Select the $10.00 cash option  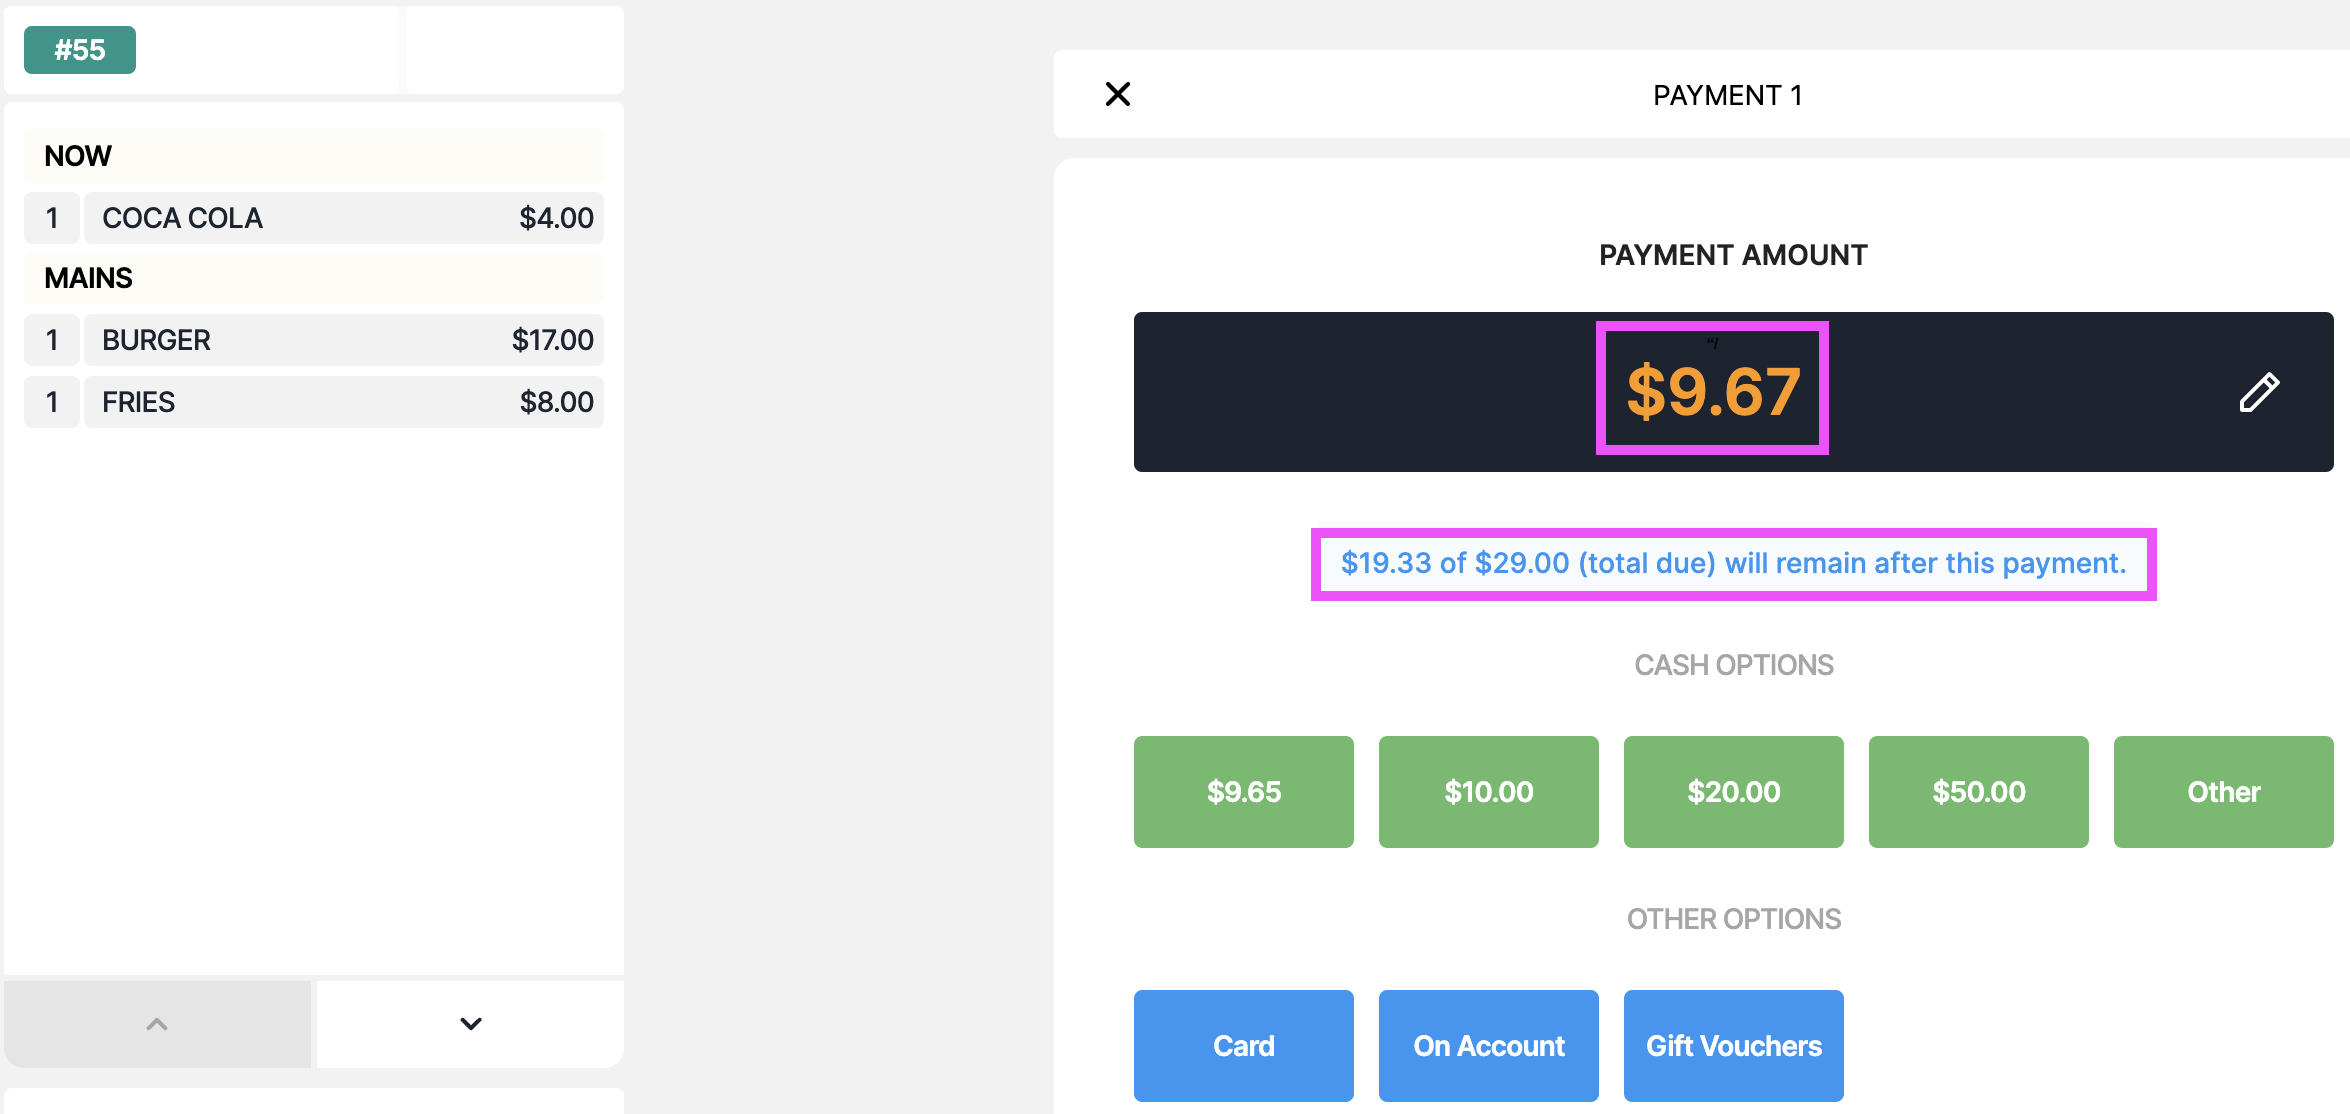pyautogui.click(x=1489, y=792)
